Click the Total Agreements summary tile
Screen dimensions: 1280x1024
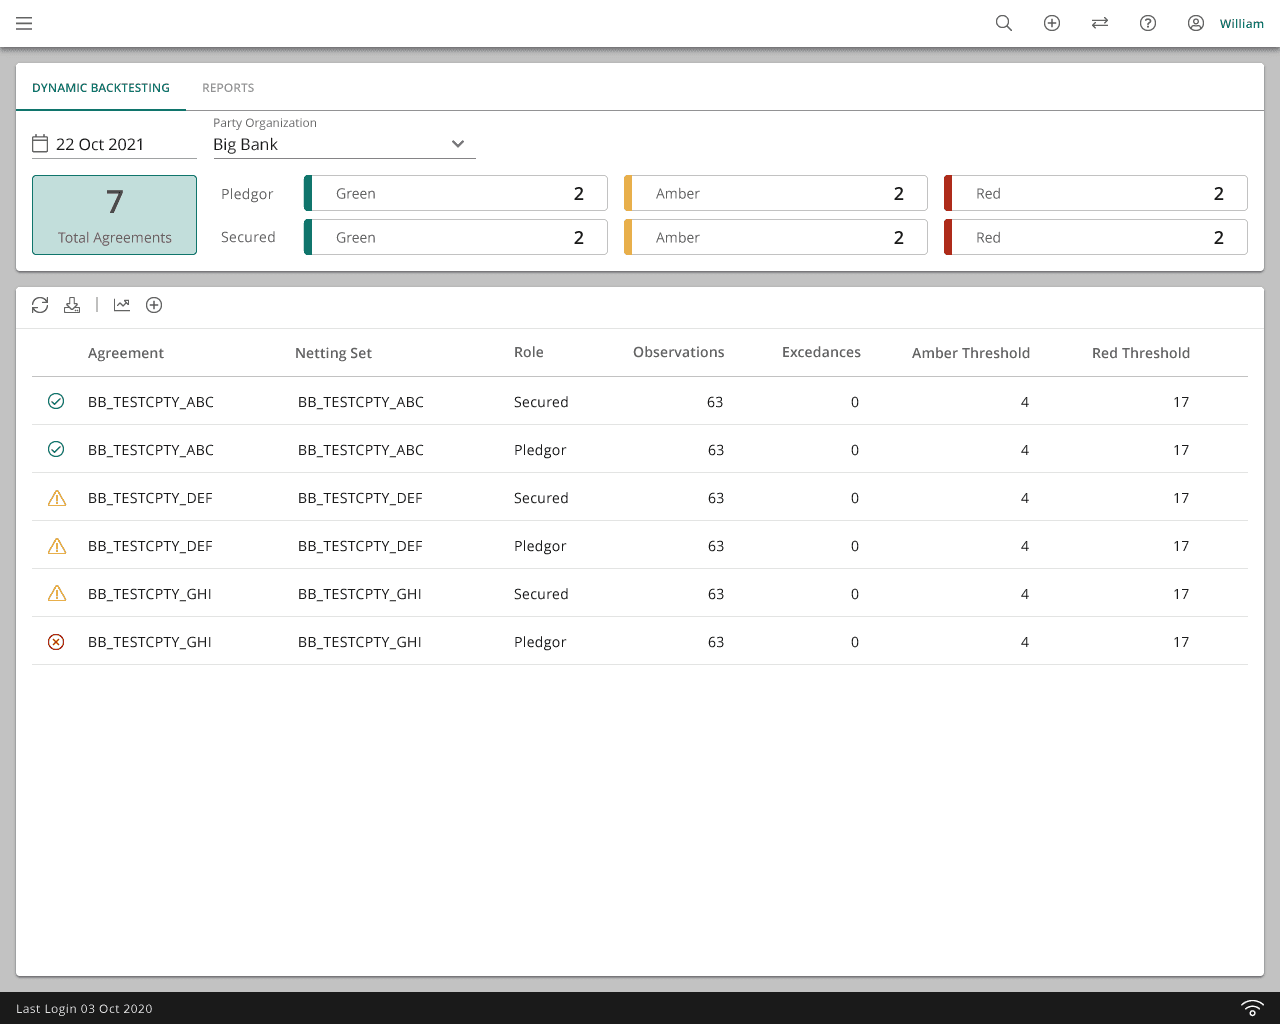pyautogui.click(x=114, y=215)
